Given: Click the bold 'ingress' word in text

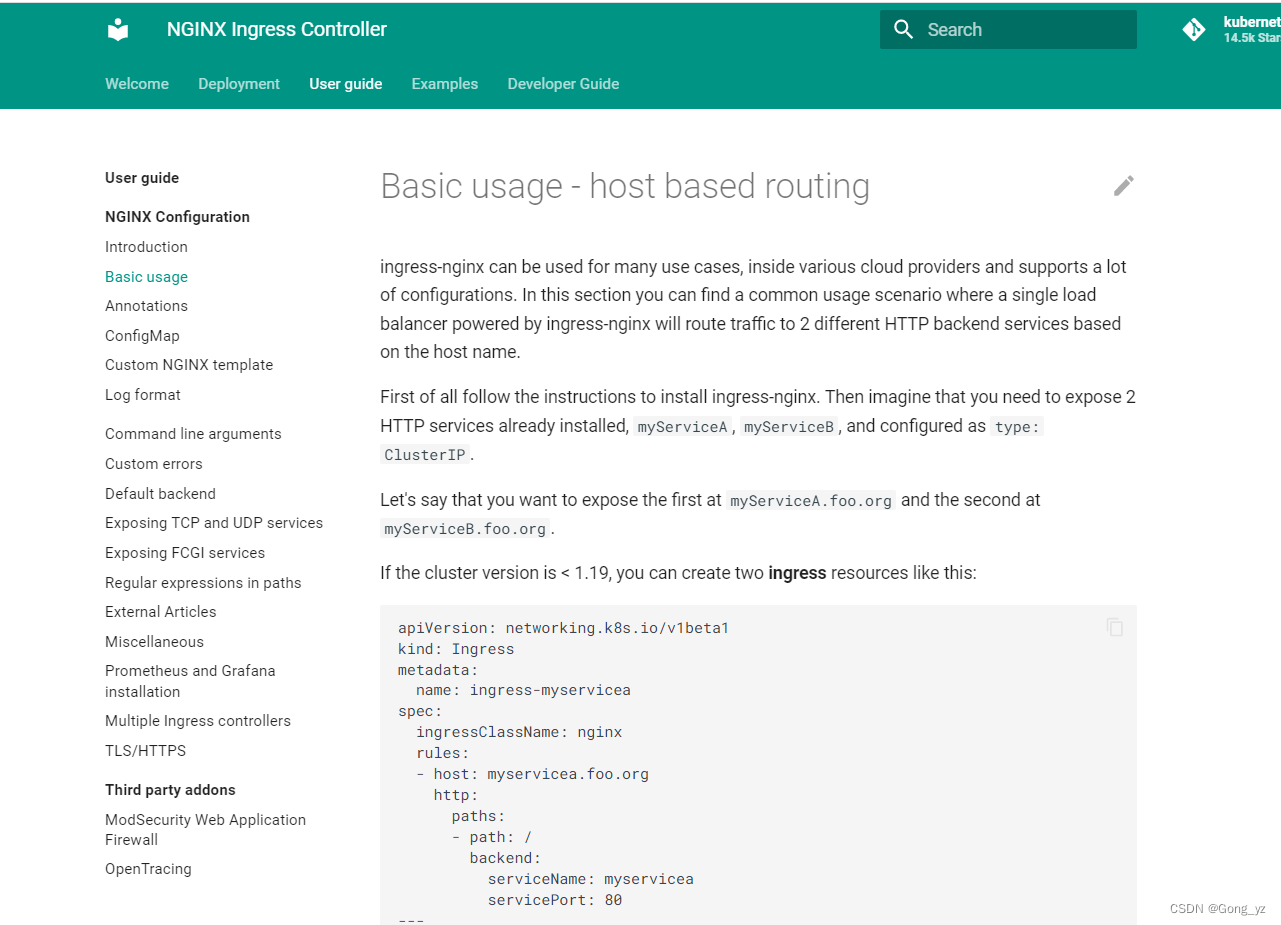Looking at the screenshot, I should [797, 573].
